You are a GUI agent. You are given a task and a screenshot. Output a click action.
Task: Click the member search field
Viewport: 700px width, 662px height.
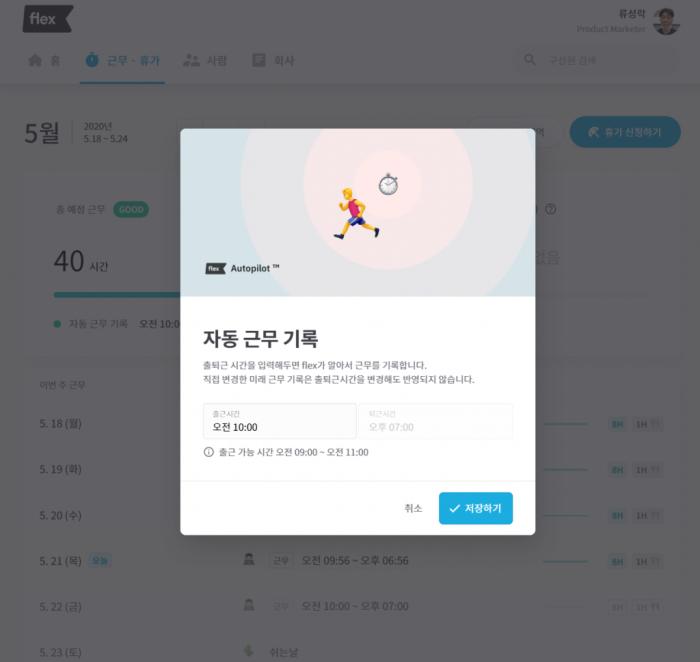598,60
